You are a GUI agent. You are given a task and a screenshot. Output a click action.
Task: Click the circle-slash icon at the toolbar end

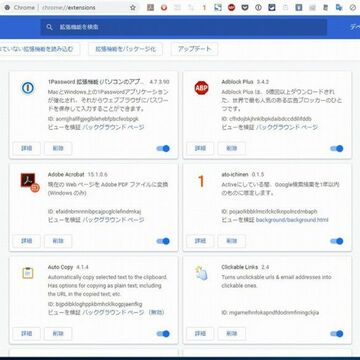(353, 7)
